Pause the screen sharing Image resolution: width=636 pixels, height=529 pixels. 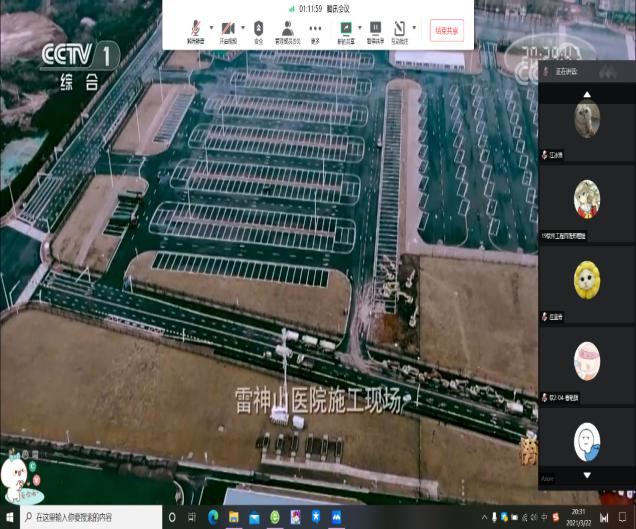[x=376, y=29]
